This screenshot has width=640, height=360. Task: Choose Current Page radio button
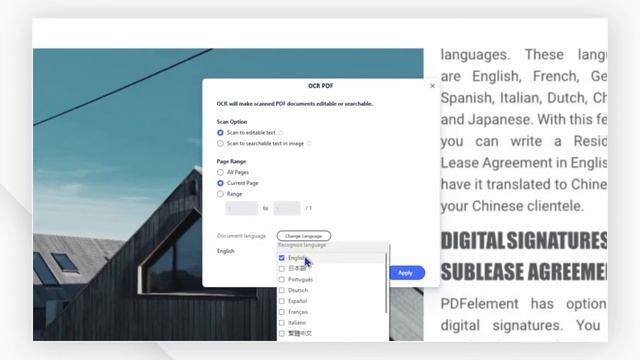tap(220, 183)
